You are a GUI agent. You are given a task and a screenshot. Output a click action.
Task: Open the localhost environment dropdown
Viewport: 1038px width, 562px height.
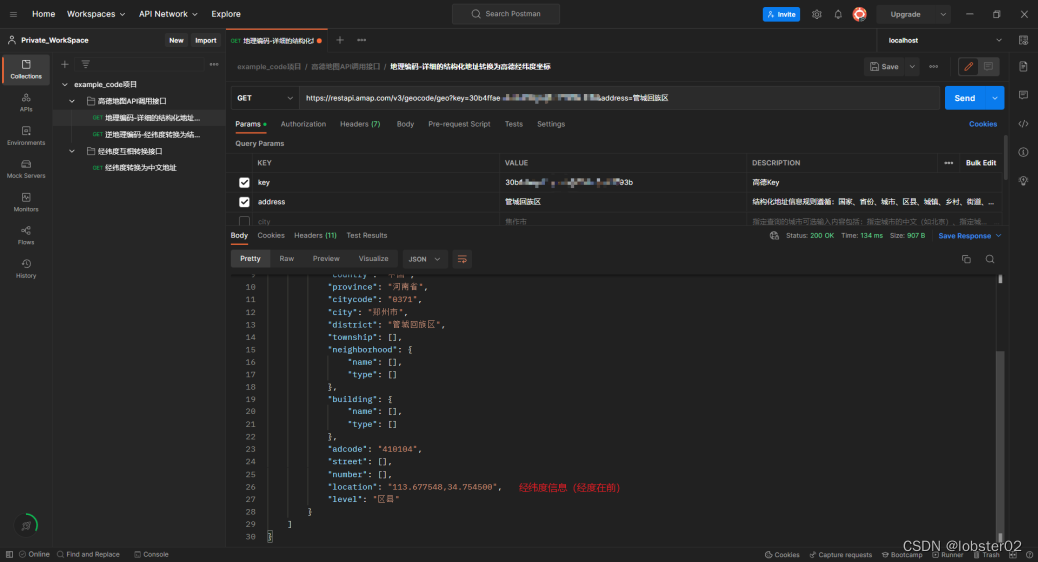coord(945,40)
